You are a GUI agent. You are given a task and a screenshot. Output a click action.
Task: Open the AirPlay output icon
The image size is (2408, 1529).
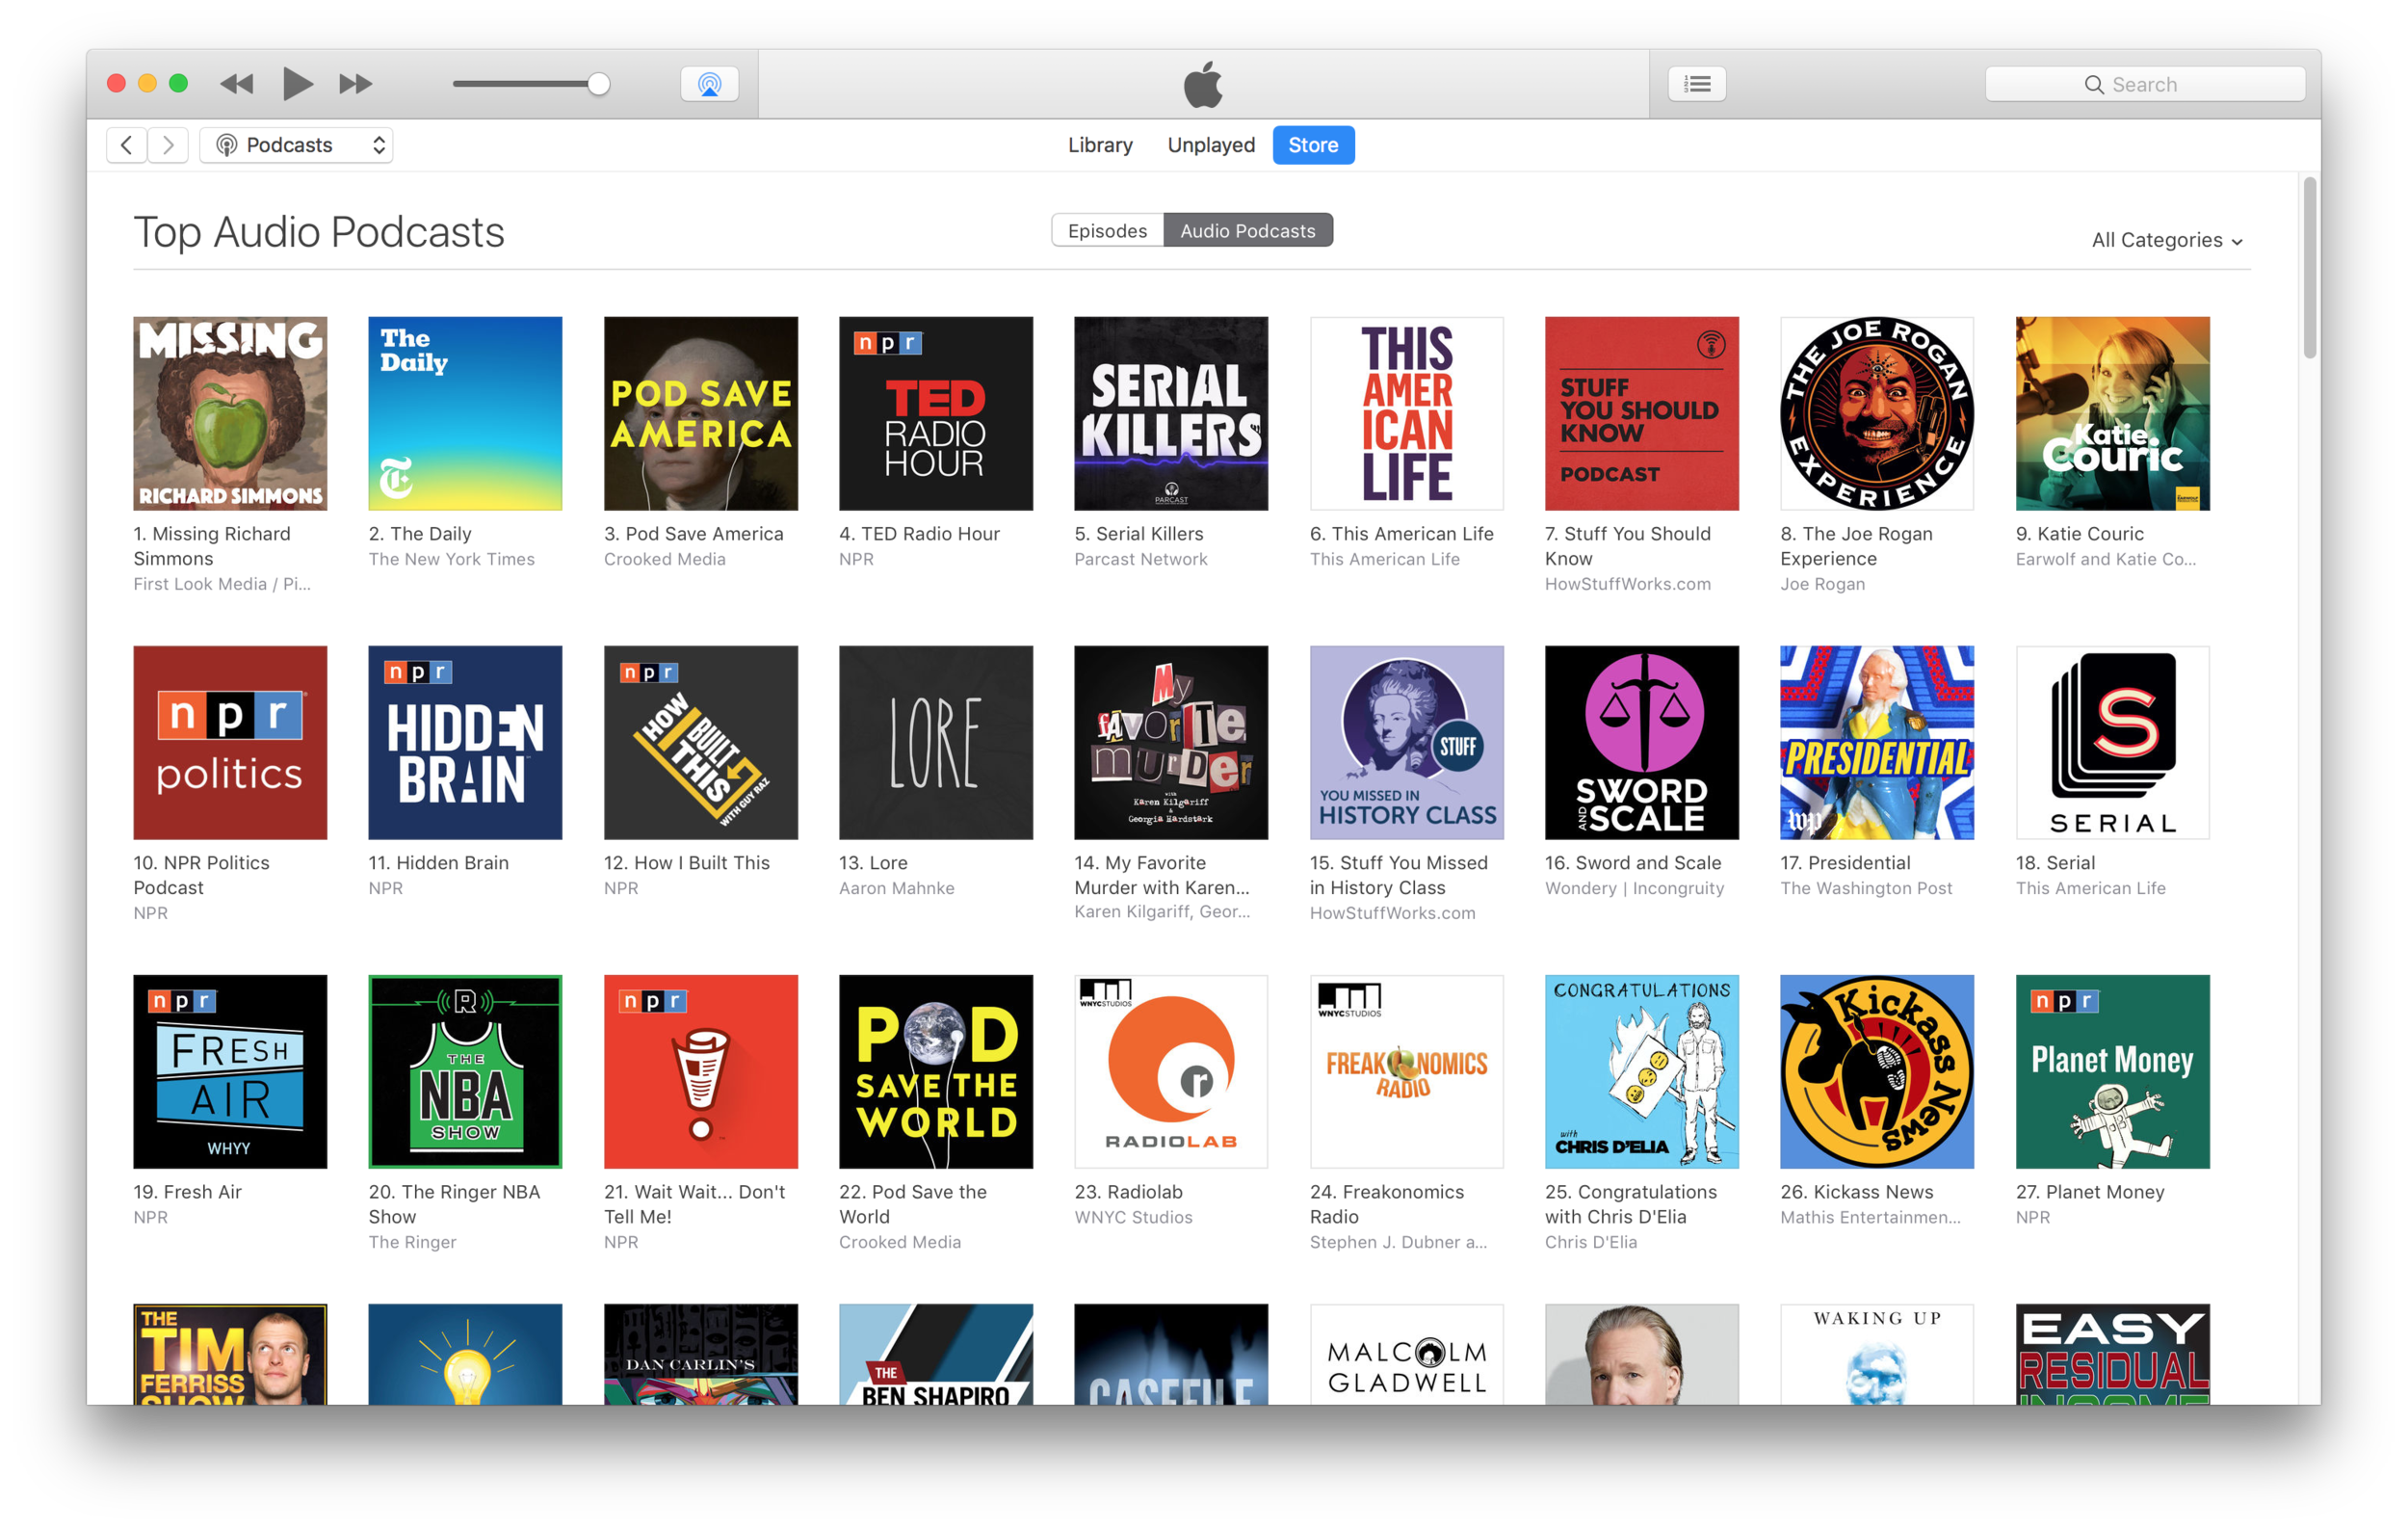point(709,84)
